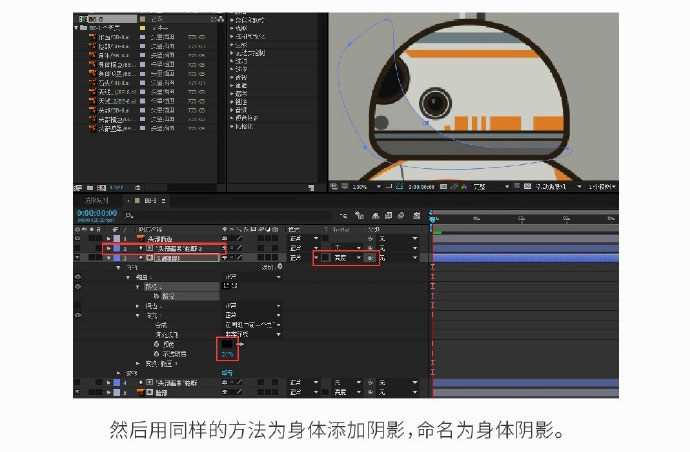Click the viewer footer current time readout

pyautogui.click(x=421, y=187)
